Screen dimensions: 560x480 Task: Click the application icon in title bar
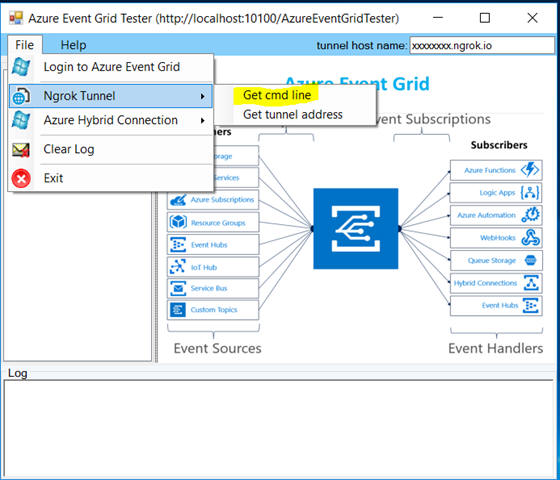pos(16,18)
